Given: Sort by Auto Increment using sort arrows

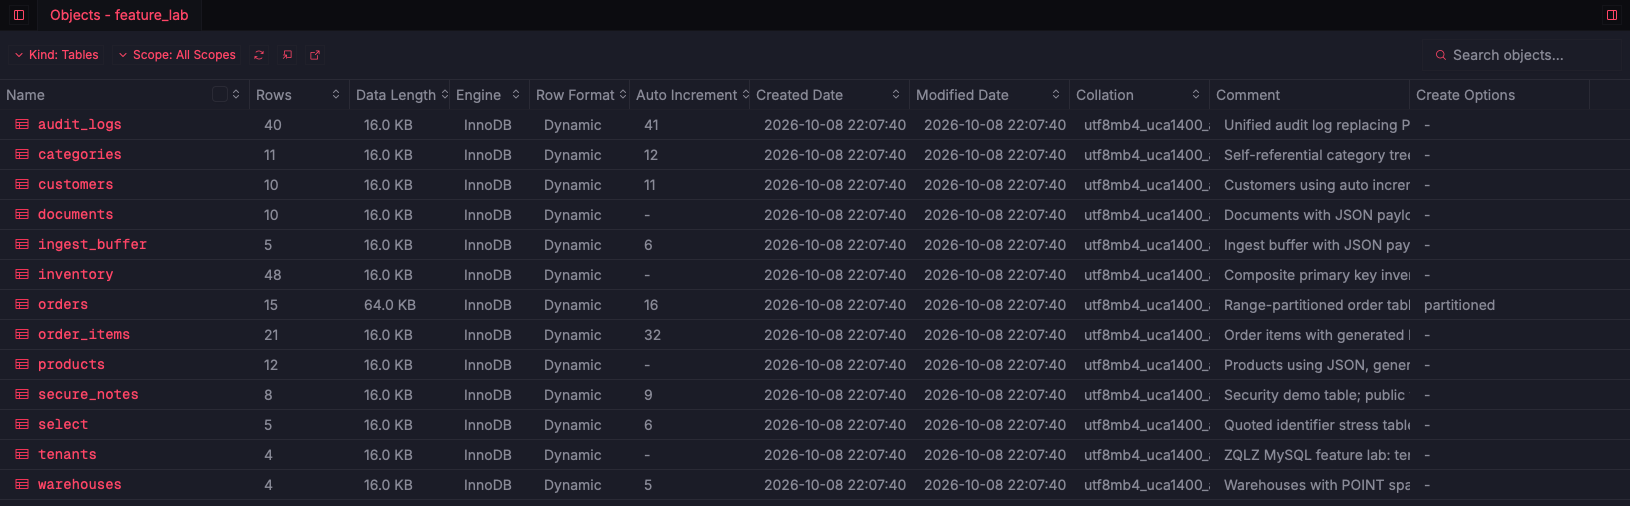Looking at the screenshot, I should pyautogui.click(x=746, y=94).
